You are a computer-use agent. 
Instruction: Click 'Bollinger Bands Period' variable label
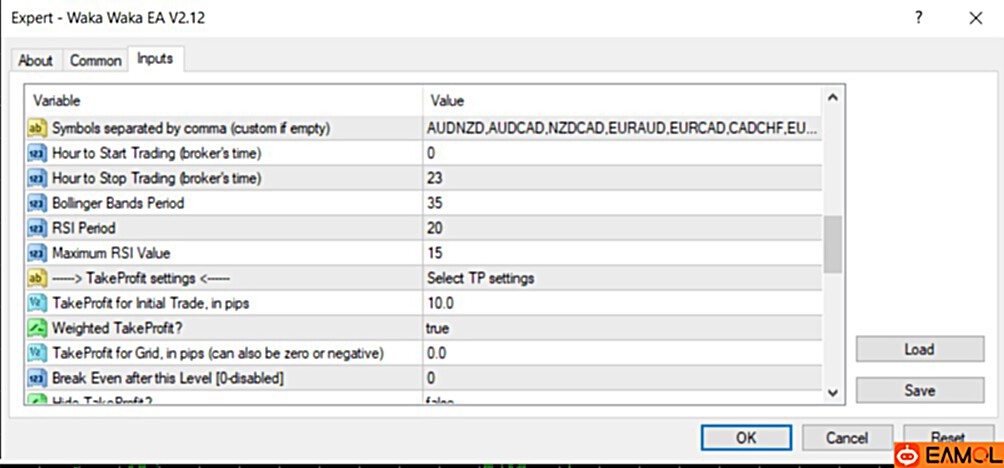[x=118, y=204]
